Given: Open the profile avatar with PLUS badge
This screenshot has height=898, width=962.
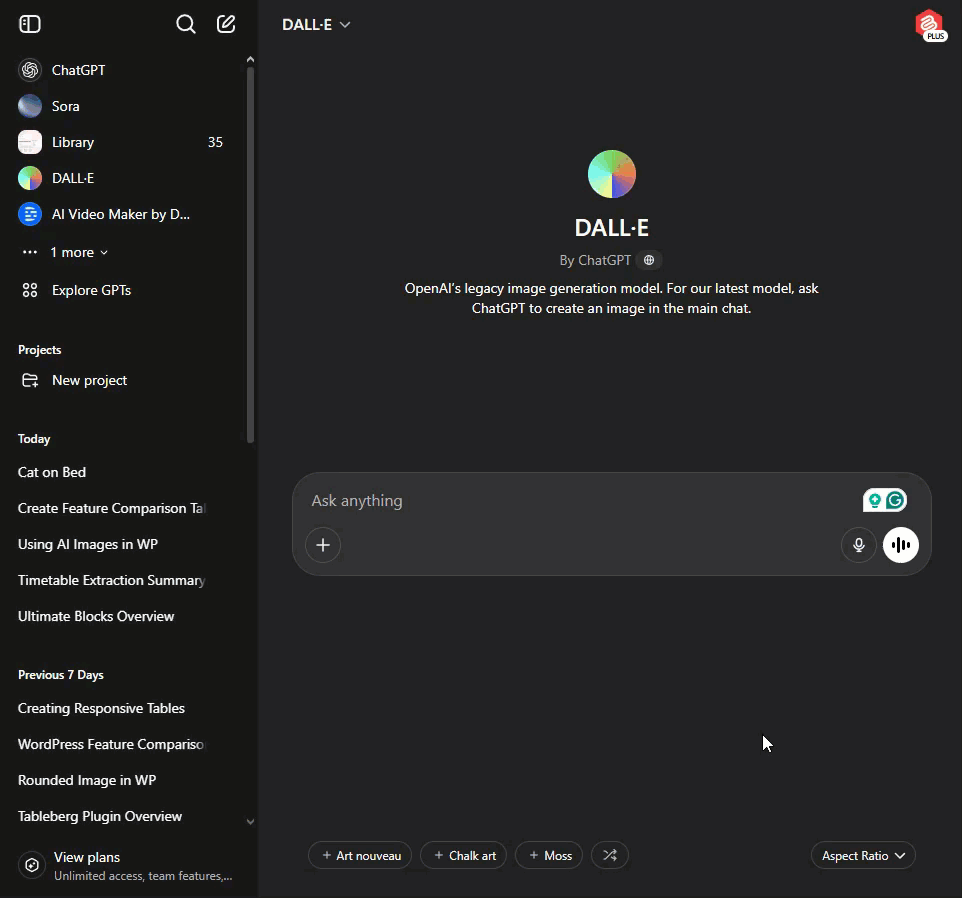Looking at the screenshot, I should (x=930, y=25).
